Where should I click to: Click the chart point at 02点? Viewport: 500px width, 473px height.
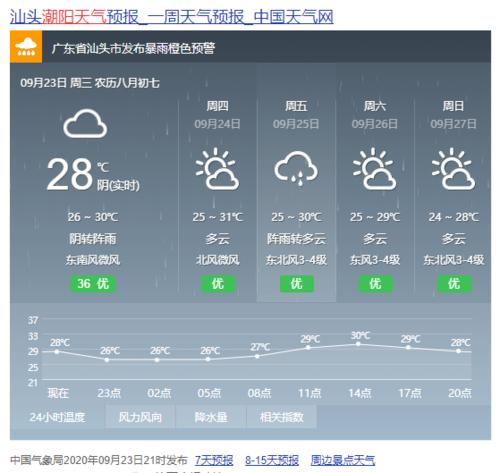click(x=157, y=360)
